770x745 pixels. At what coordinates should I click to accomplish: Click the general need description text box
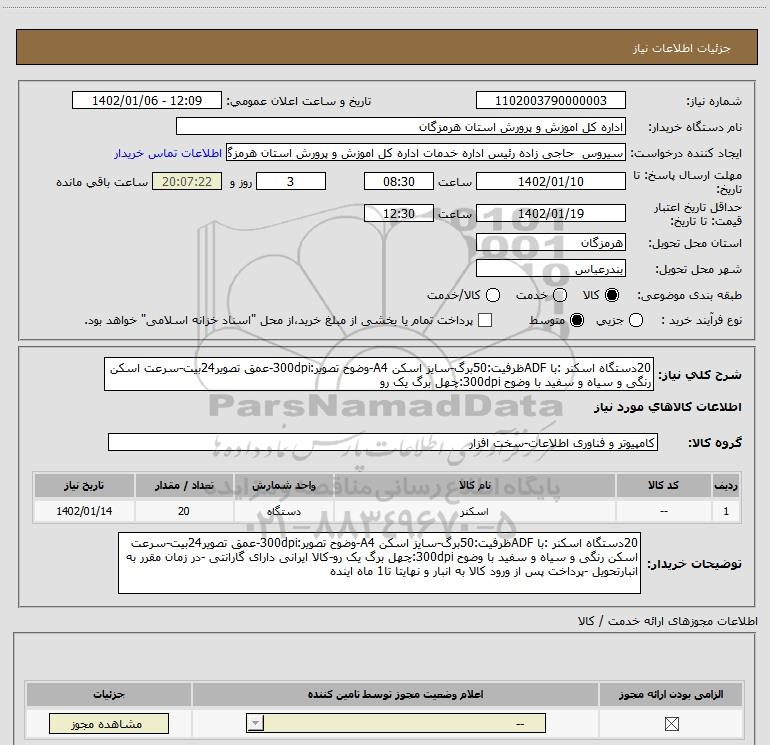pos(379,375)
